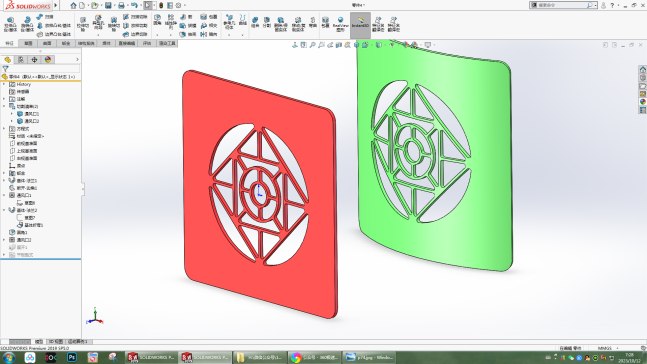Select the Split tool
647x364 pixels.
tap(267, 22)
